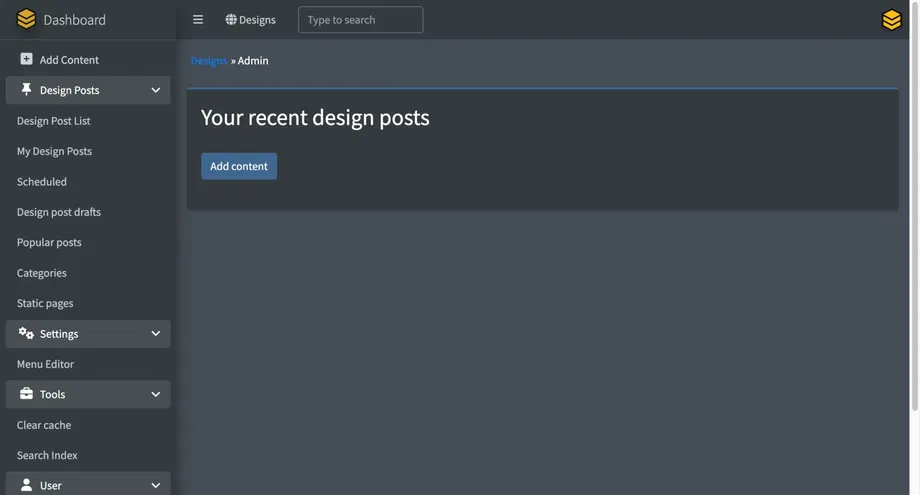920x495 pixels.
Task: Click the Design Posts pushpin icon
Action: (26, 90)
